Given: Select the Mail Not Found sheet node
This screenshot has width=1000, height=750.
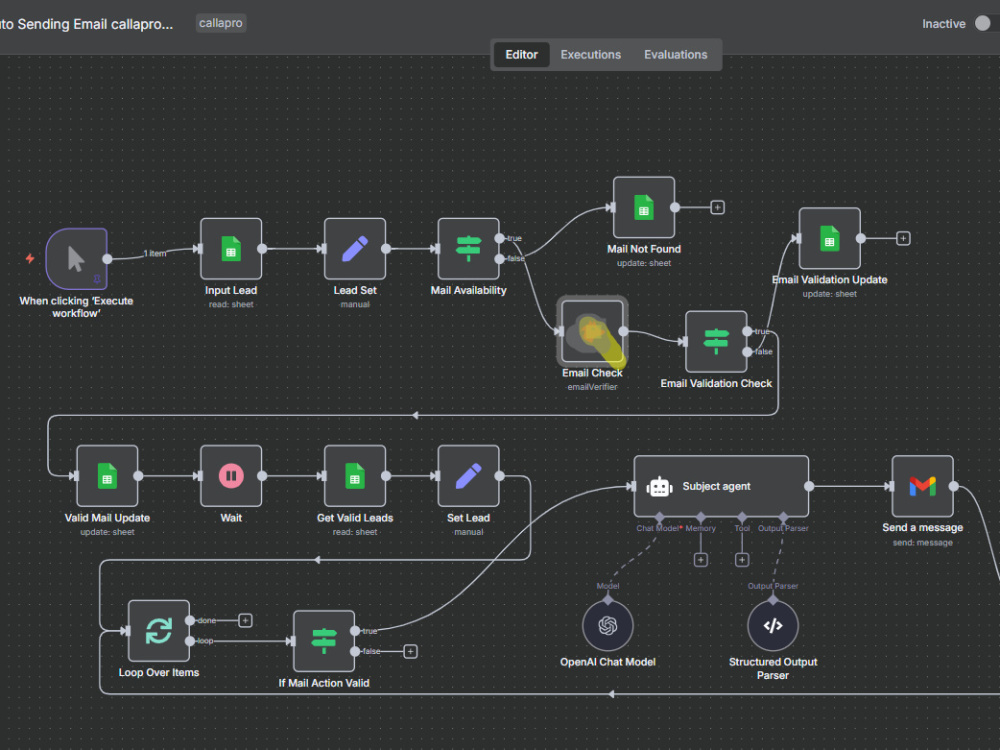Looking at the screenshot, I should 643,207.
